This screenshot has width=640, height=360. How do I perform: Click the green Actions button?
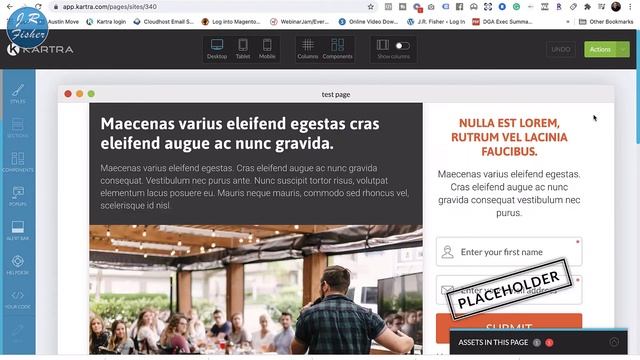point(600,49)
